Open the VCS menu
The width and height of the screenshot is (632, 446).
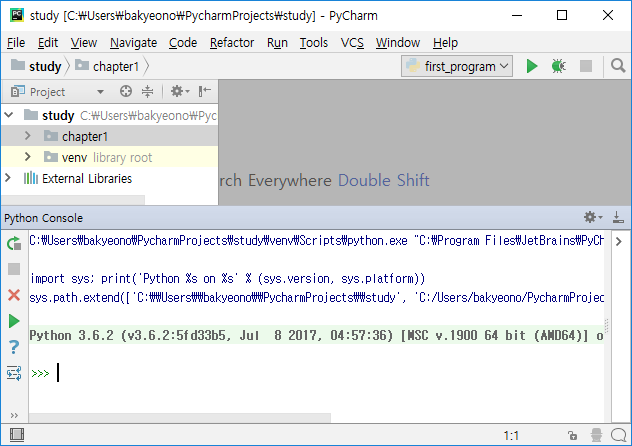click(352, 42)
